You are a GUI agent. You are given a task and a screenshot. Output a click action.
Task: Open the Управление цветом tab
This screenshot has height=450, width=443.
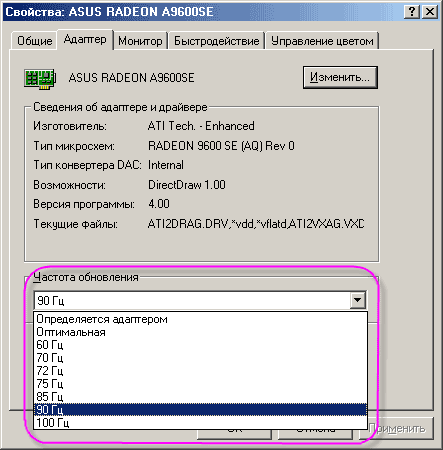[x=322, y=41]
